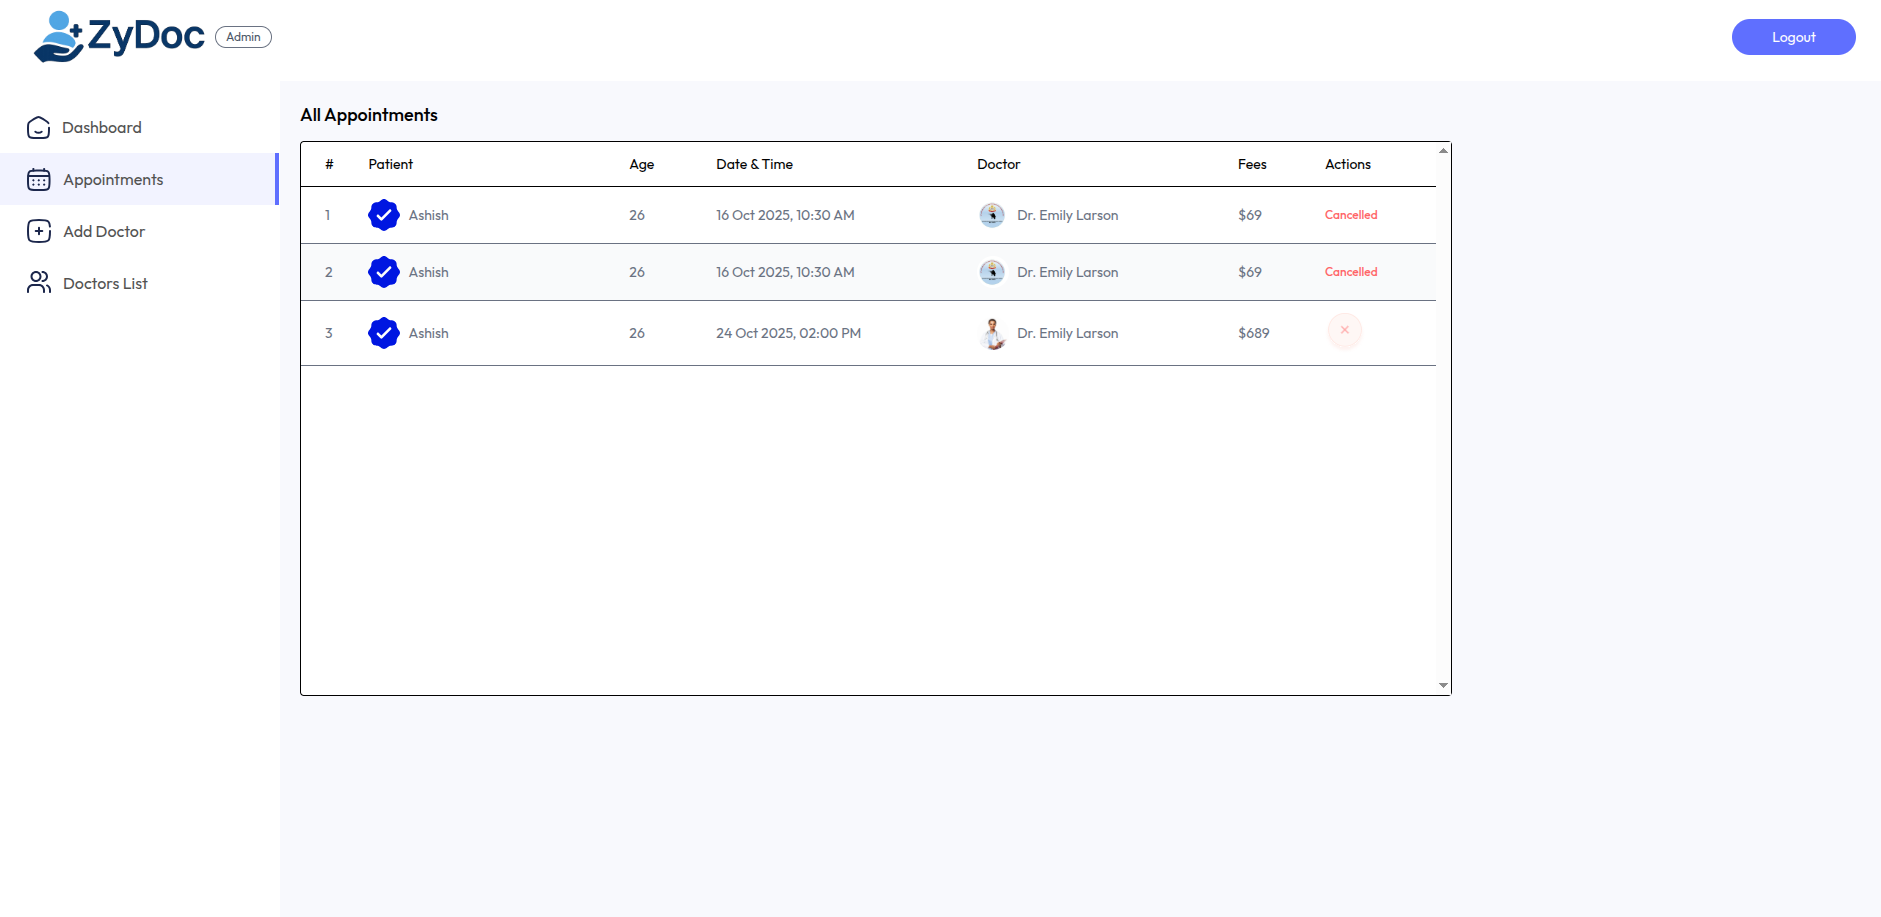The height and width of the screenshot is (917, 1881).
Task: Click the Appointments calendar icon
Action: [38, 180]
